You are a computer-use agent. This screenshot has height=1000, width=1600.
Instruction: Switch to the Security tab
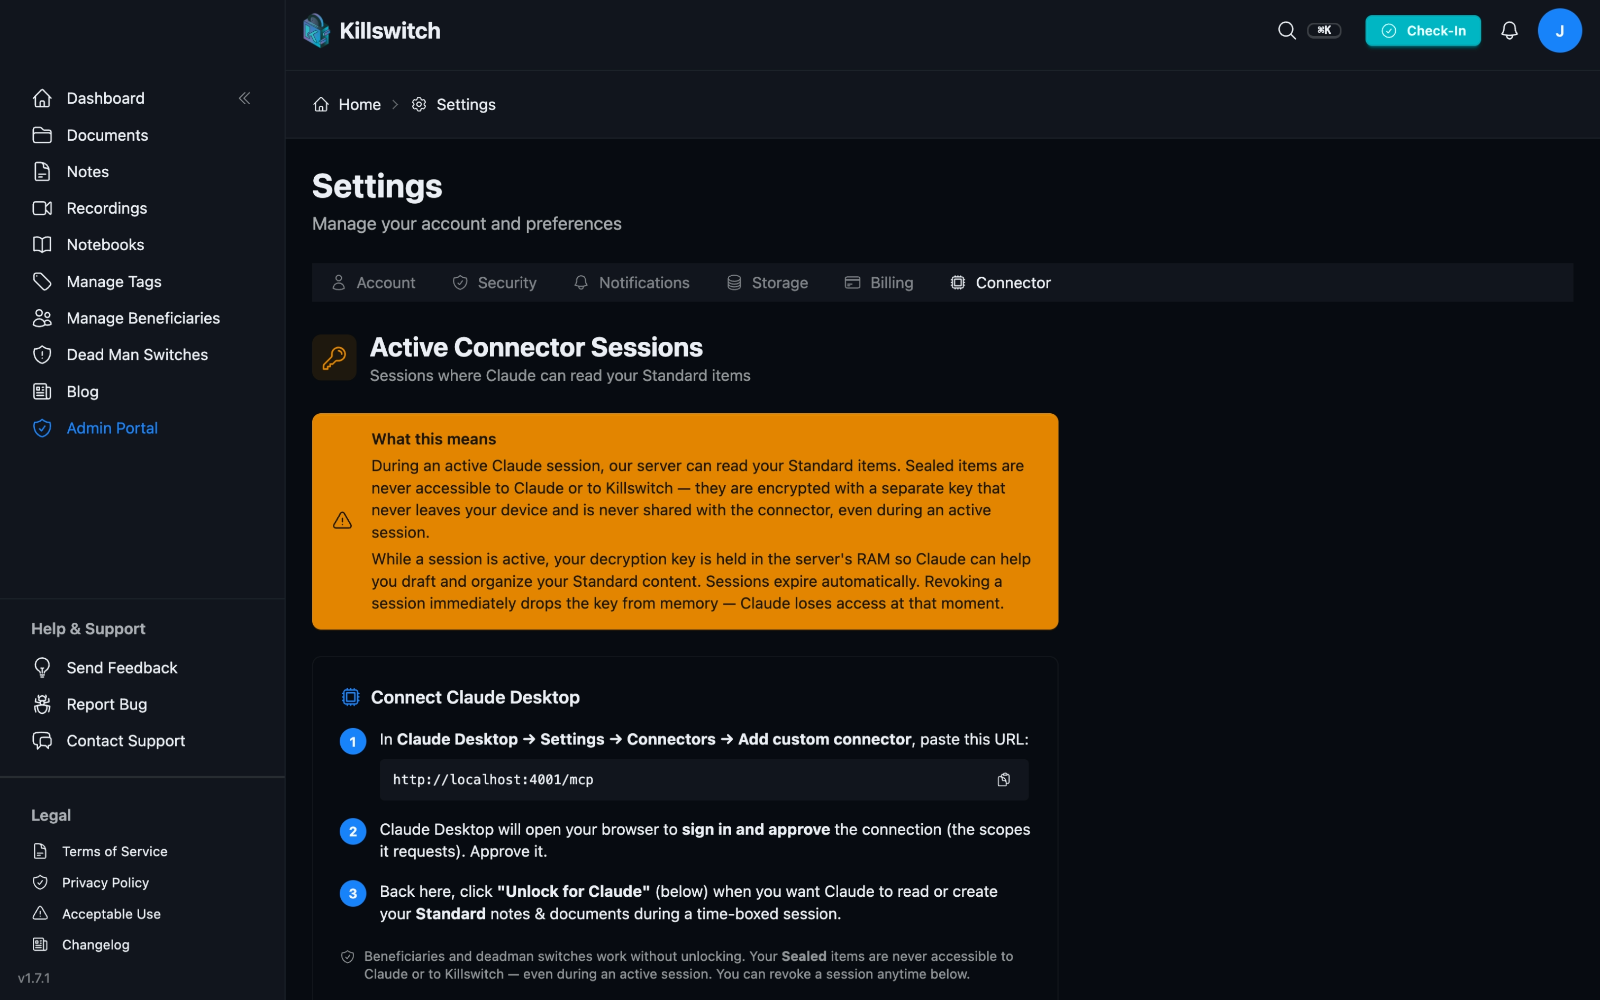pos(494,283)
